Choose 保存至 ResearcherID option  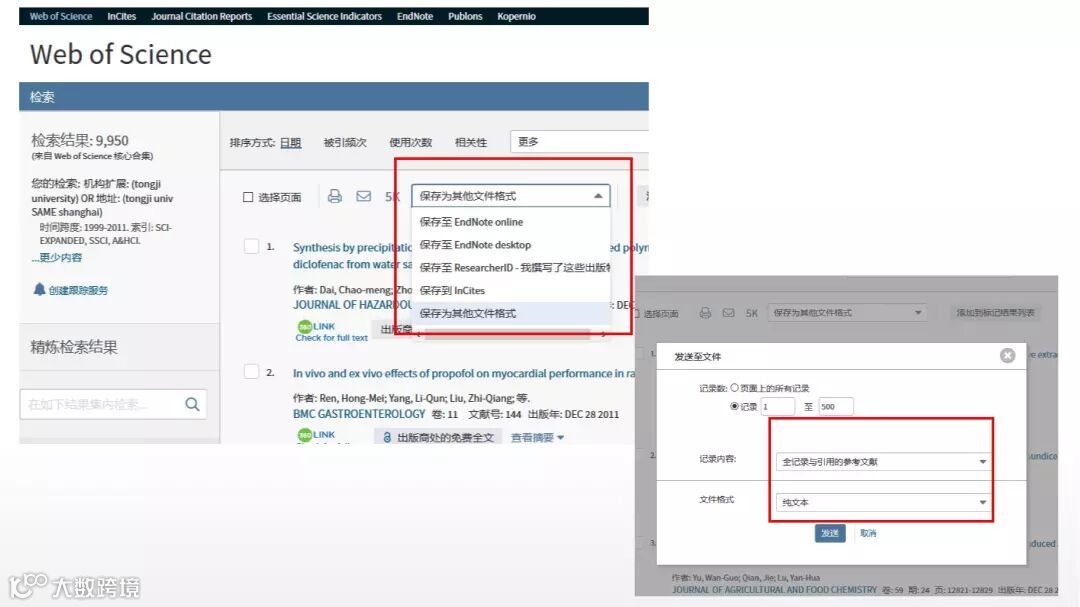tap(511, 267)
